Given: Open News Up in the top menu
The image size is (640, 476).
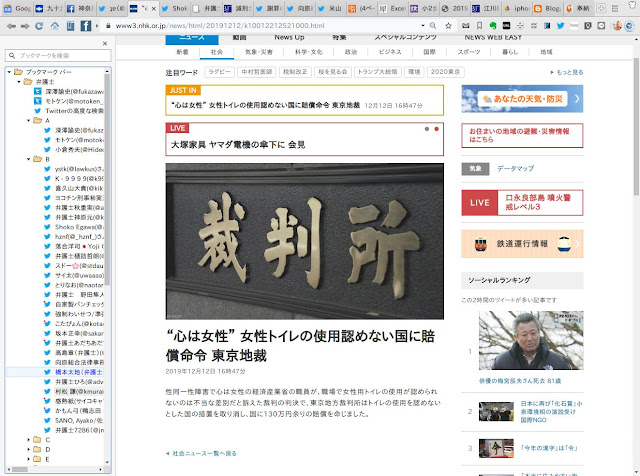Looking at the screenshot, I should [x=289, y=38].
